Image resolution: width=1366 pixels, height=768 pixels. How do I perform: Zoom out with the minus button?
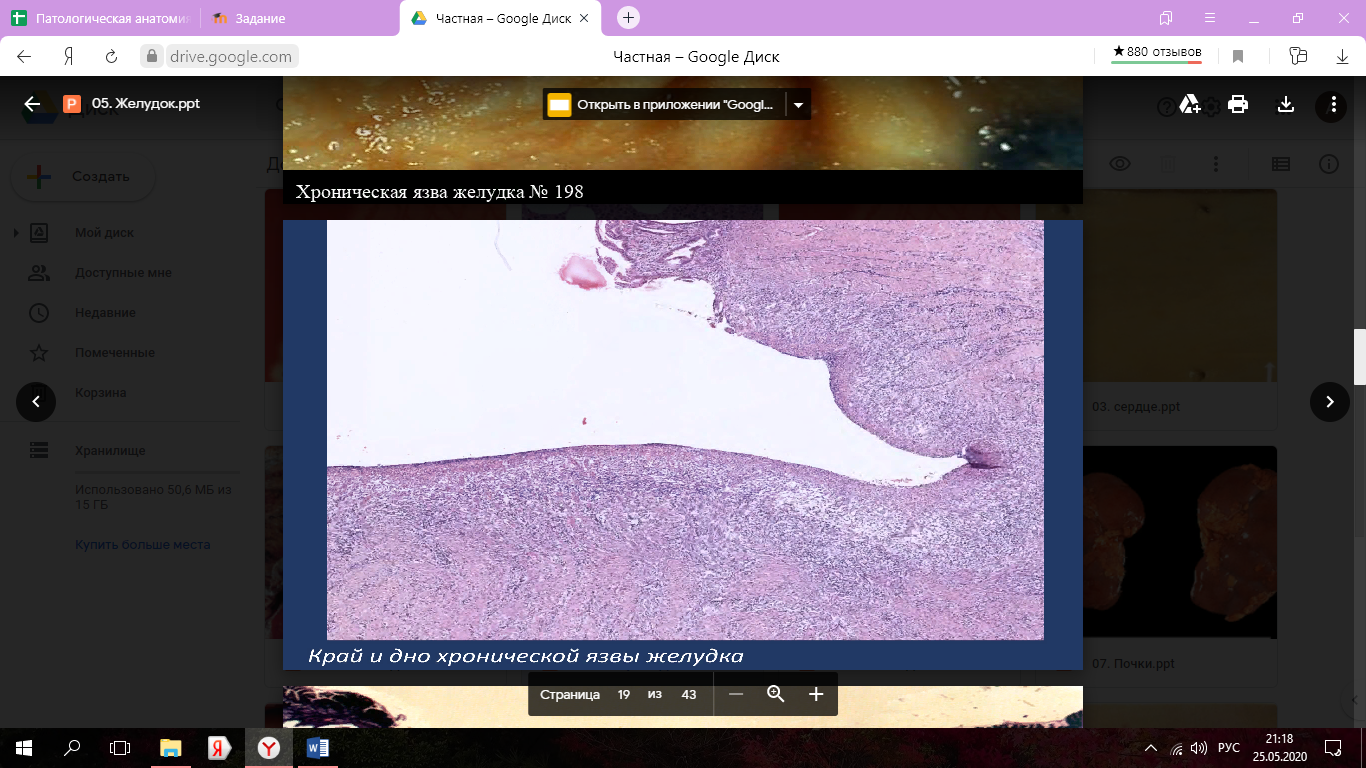(x=736, y=694)
